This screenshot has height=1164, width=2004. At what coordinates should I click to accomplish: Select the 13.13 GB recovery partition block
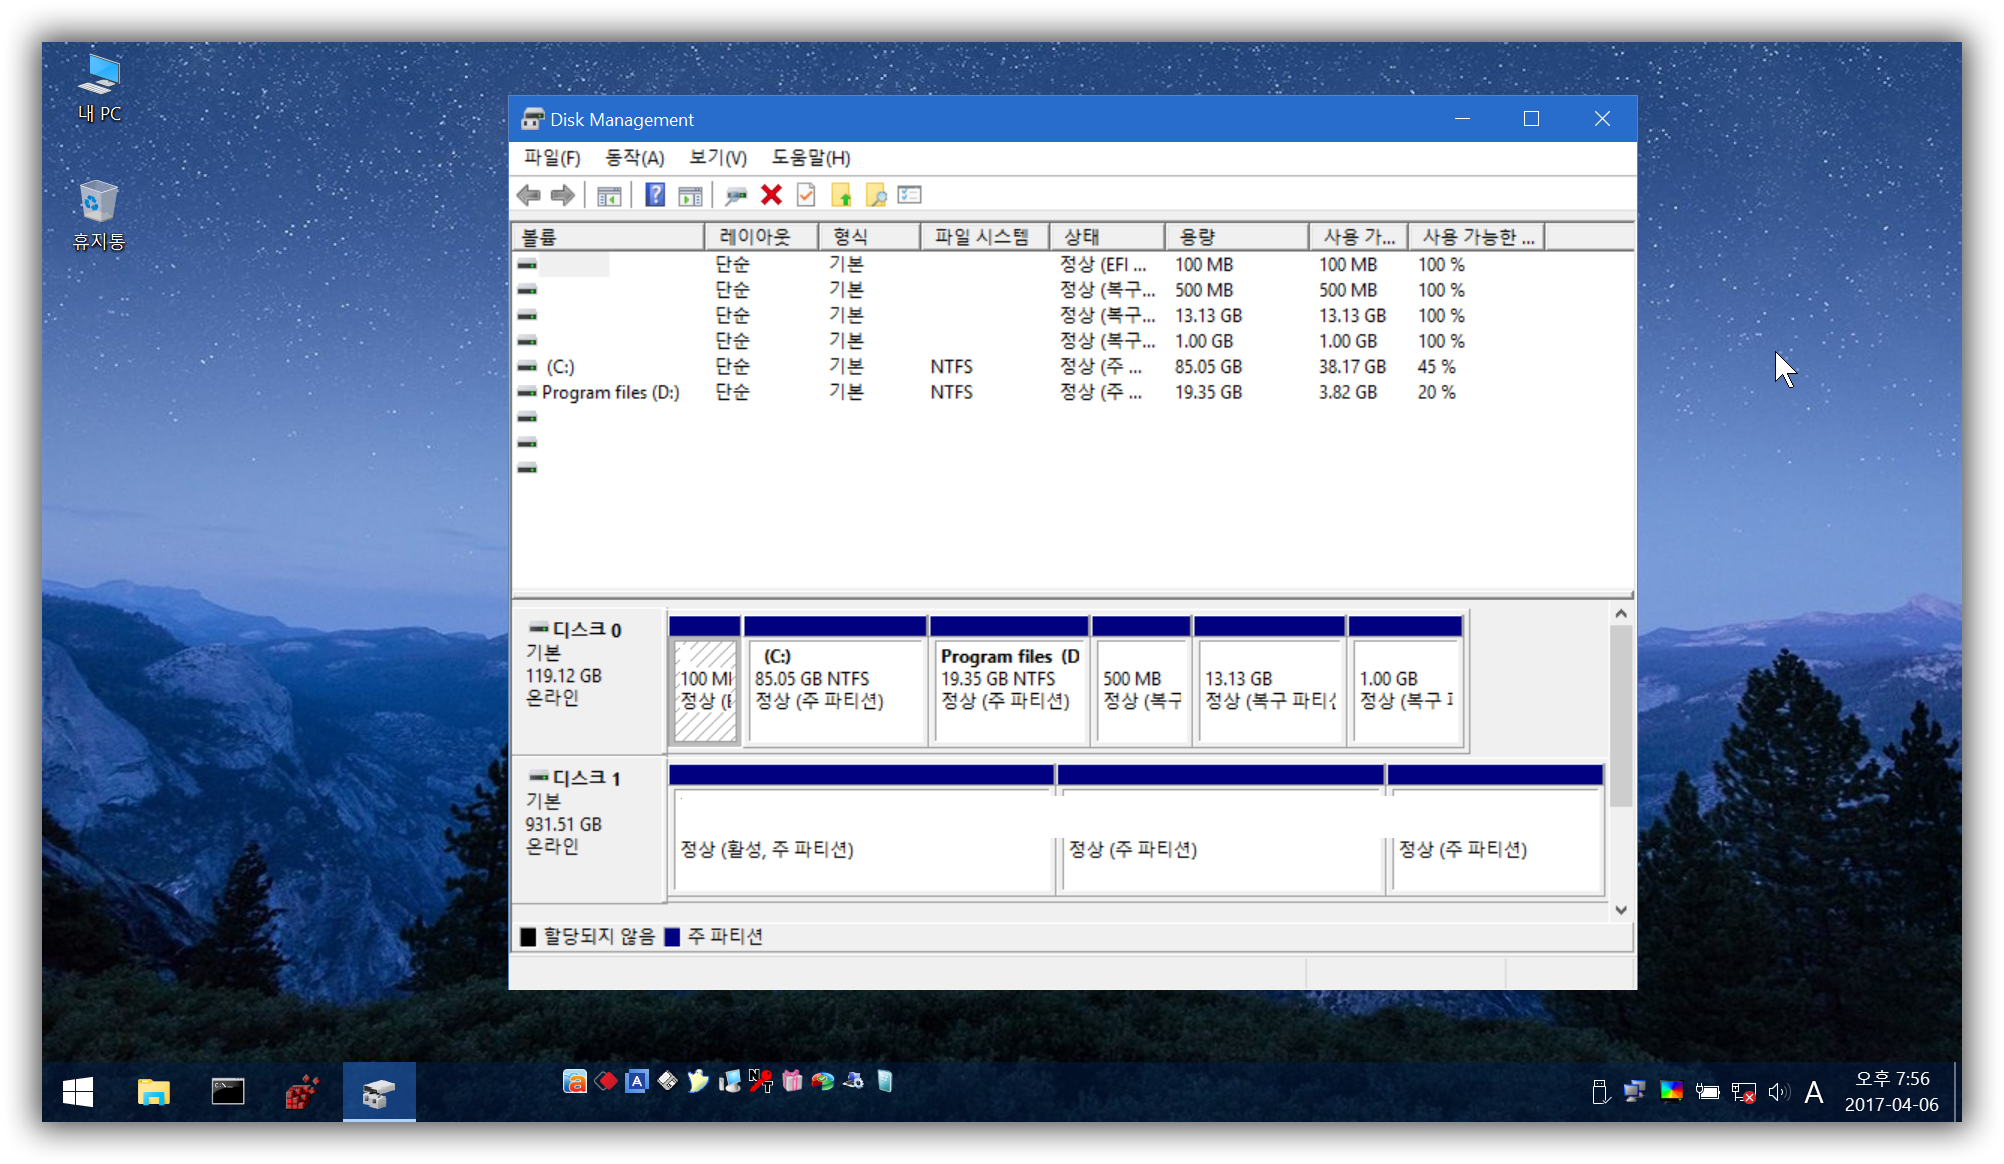point(1269,690)
